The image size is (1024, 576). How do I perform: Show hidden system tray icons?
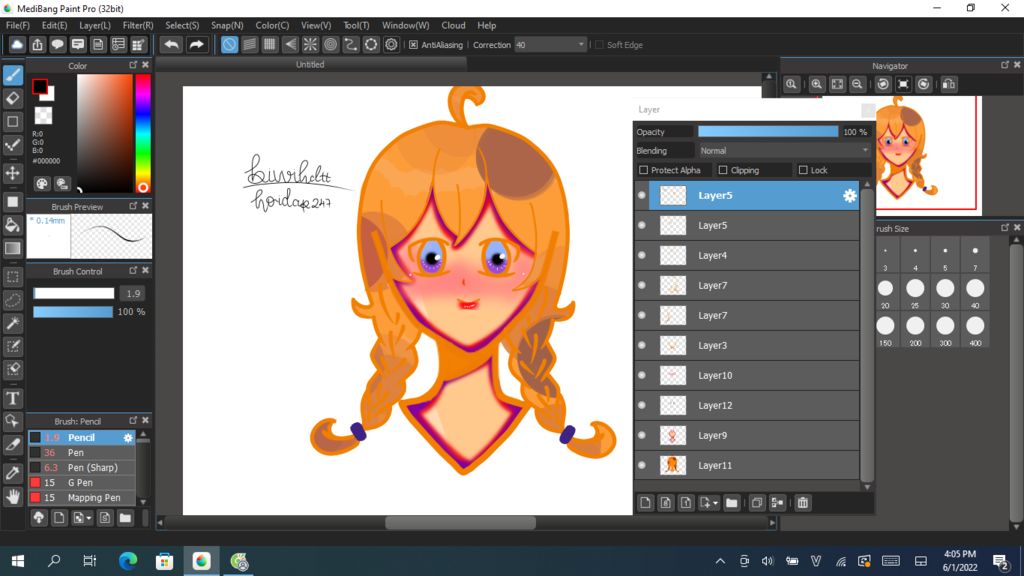coord(720,561)
